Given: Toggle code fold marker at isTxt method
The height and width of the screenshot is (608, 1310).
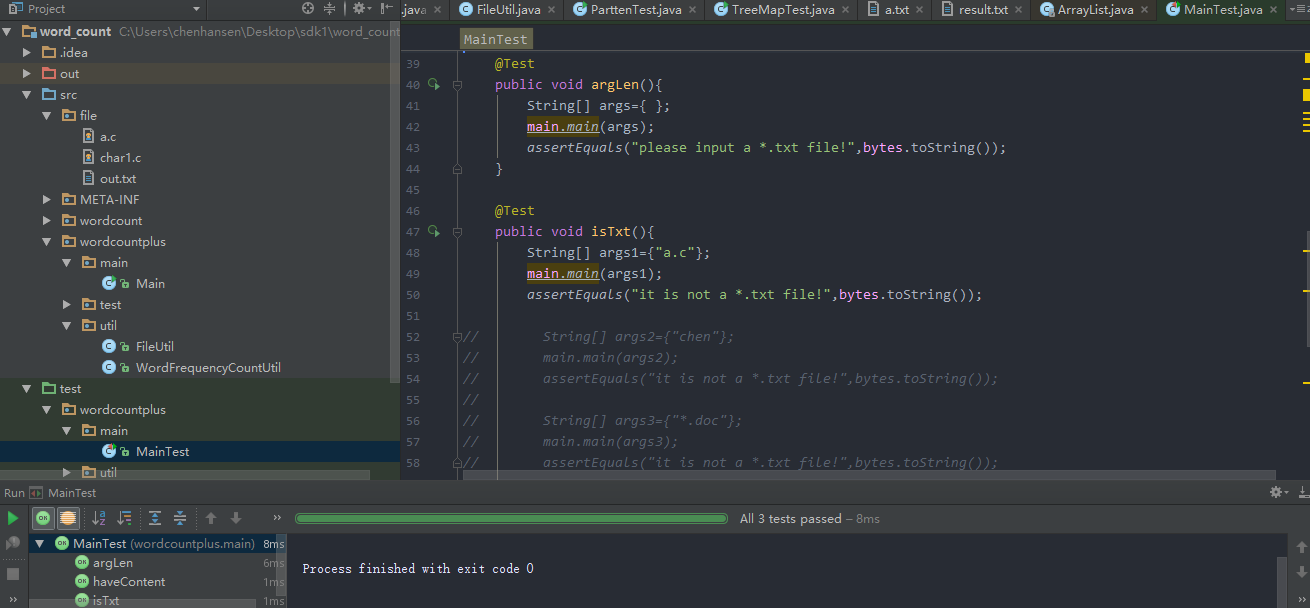Looking at the screenshot, I should (x=457, y=232).
